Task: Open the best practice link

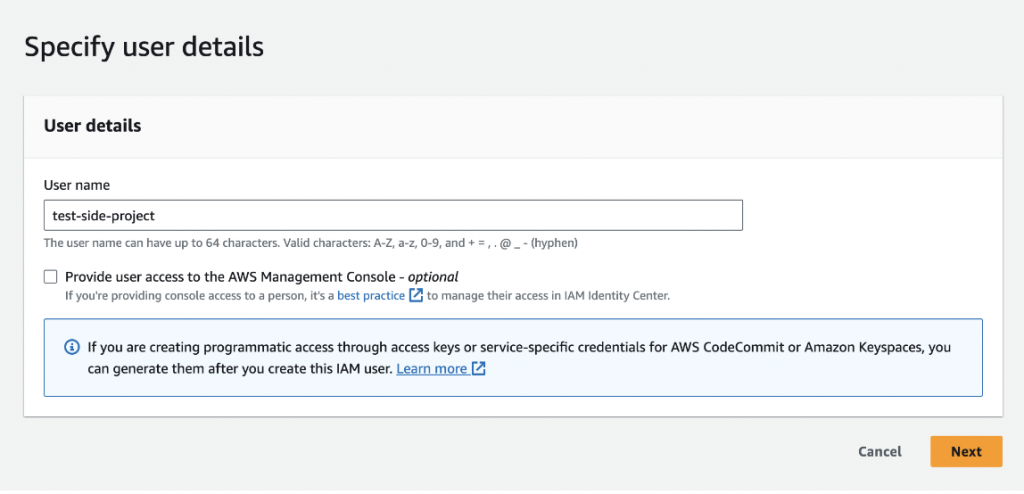Action: click(370, 296)
